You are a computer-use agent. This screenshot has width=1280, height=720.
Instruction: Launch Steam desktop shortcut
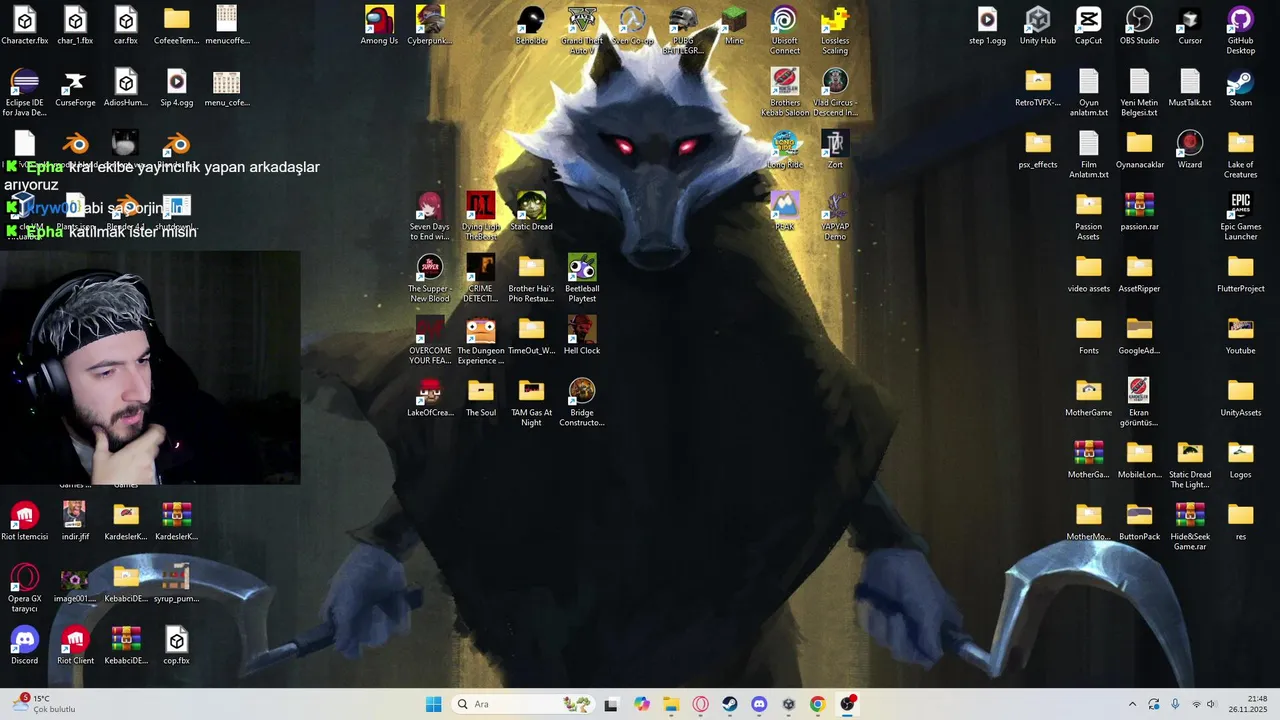1240,88
